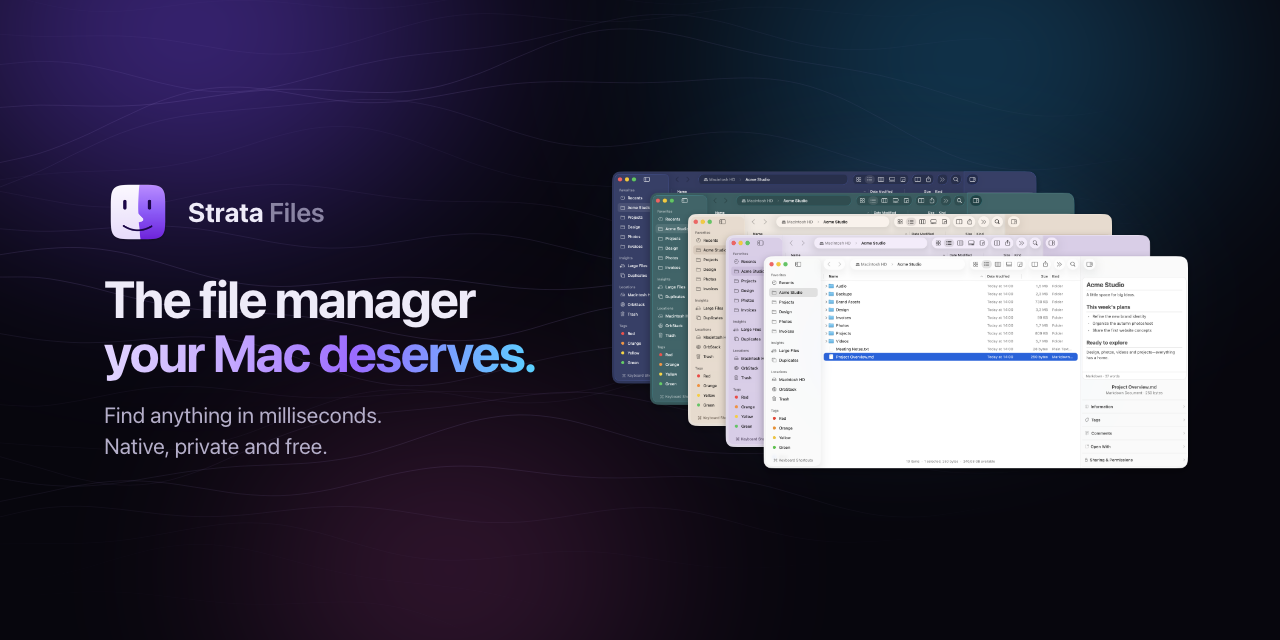This screenshot has height=640, width=1280.
Task: Select the Project Overview.md file row
Action: point(950,357)
